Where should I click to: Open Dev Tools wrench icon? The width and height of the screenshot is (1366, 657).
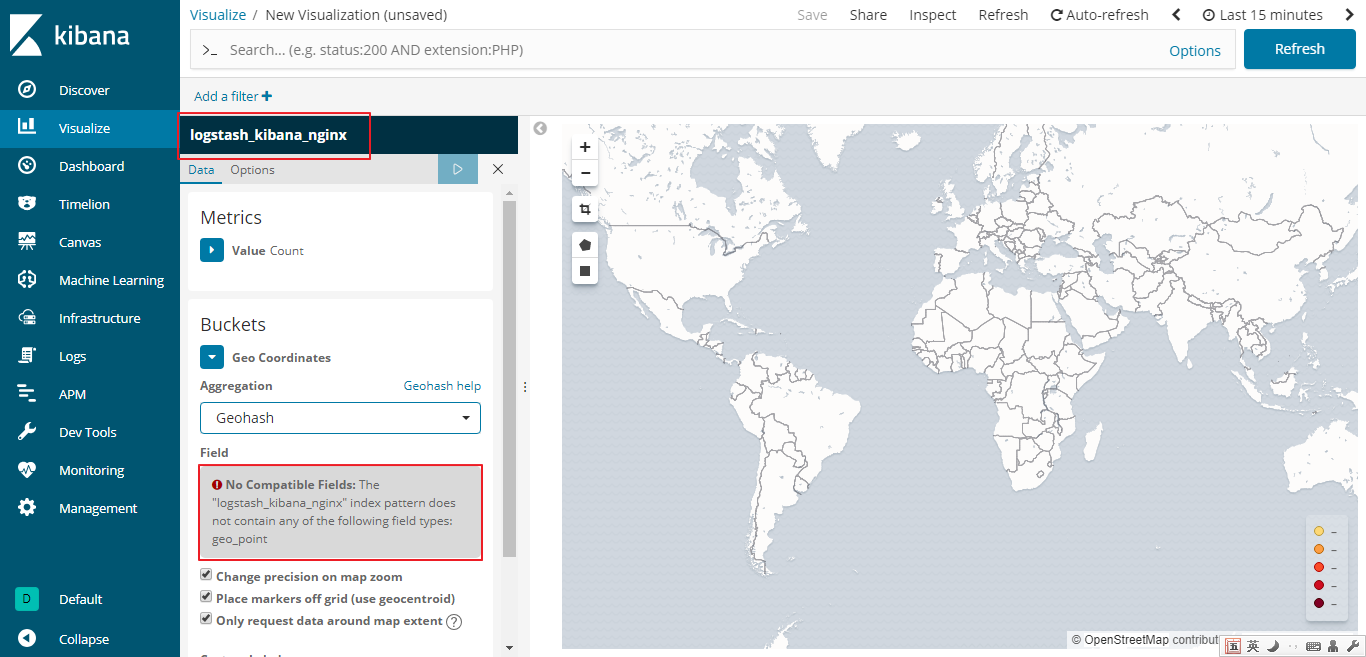click(x=27, y=432)
